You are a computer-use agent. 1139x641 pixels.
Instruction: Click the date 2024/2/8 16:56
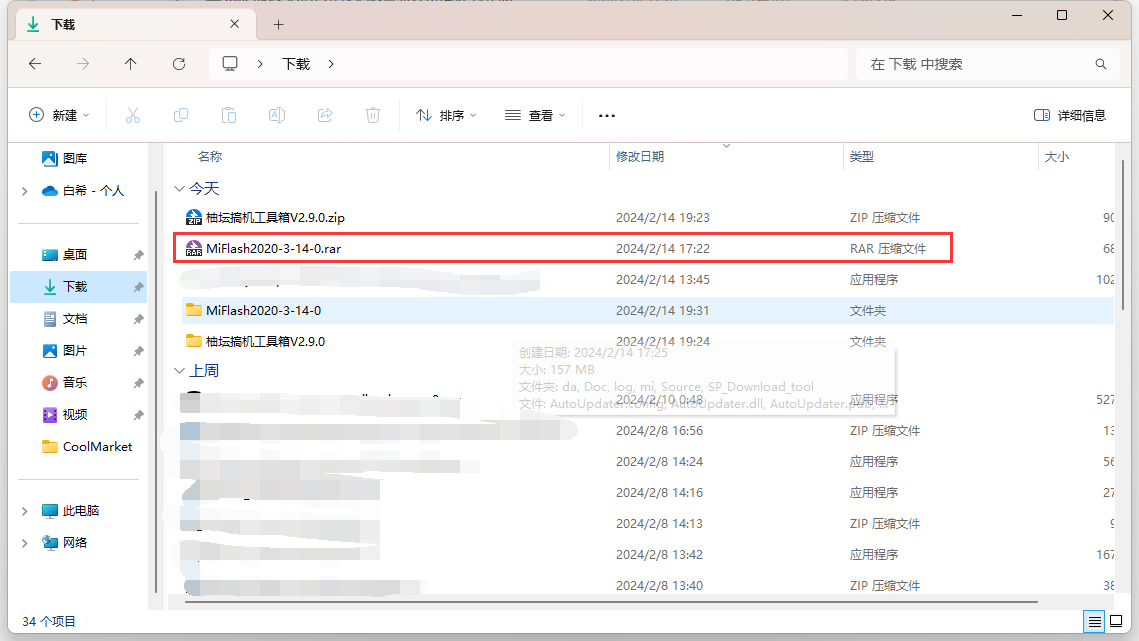pos(659,431)
